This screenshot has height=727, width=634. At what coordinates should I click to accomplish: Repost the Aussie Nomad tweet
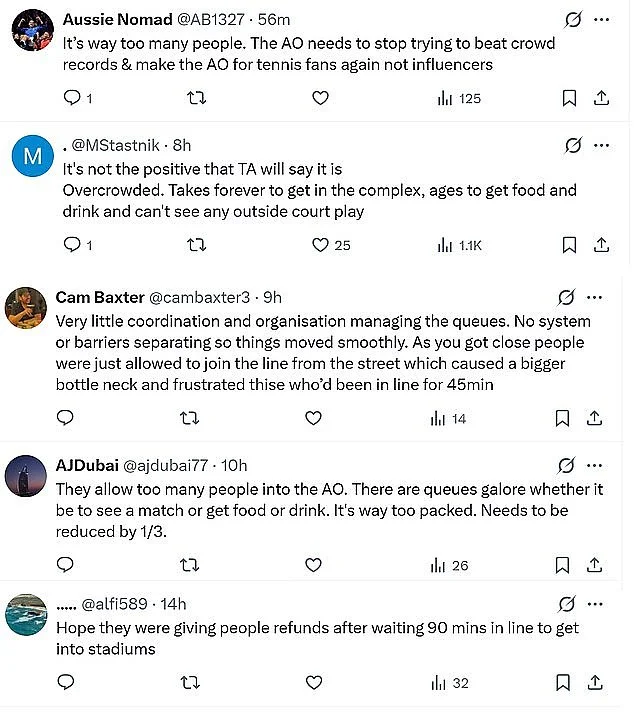(196, 98)
